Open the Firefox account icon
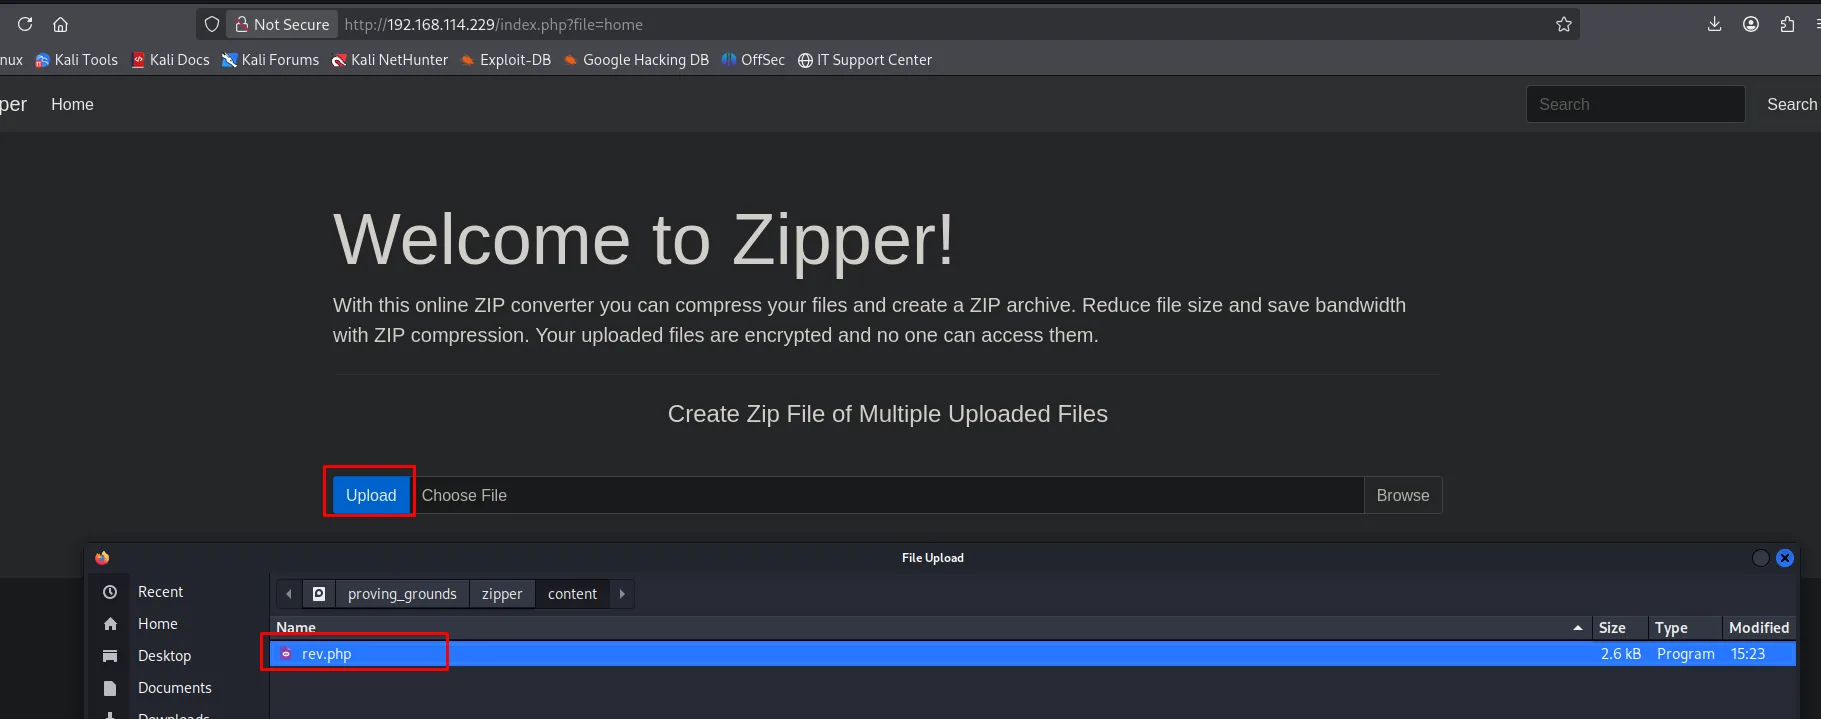Screen dimensions: 1821x719 pos(1751,24)
